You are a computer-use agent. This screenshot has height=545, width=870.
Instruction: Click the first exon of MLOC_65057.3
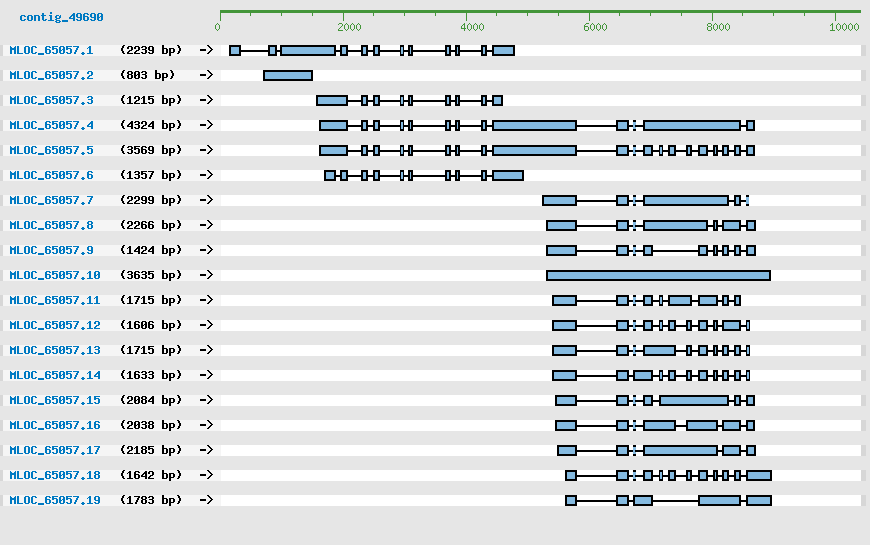(332, 100)
